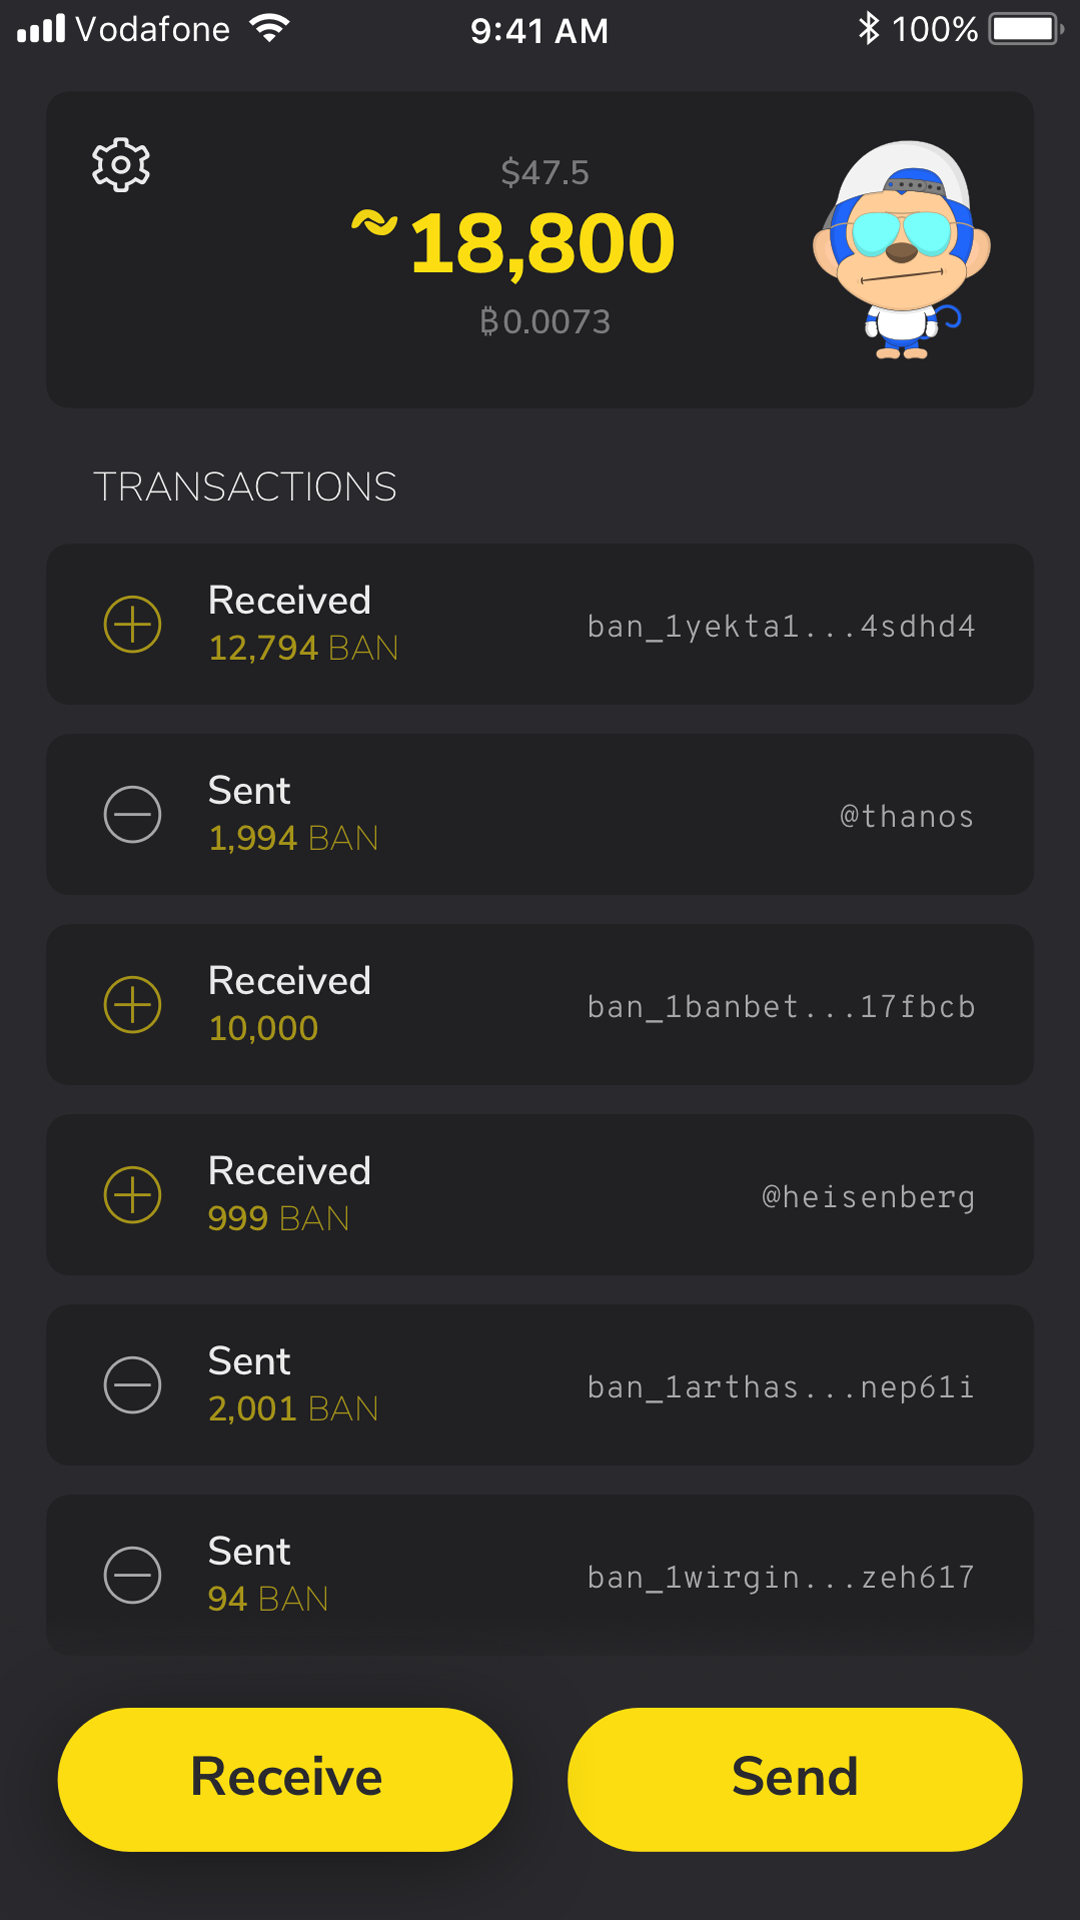The width and height of the screenshot is (1080, 1920).
Task: Click the plus icon on 999 BAN transaction
Action: 133,1195
